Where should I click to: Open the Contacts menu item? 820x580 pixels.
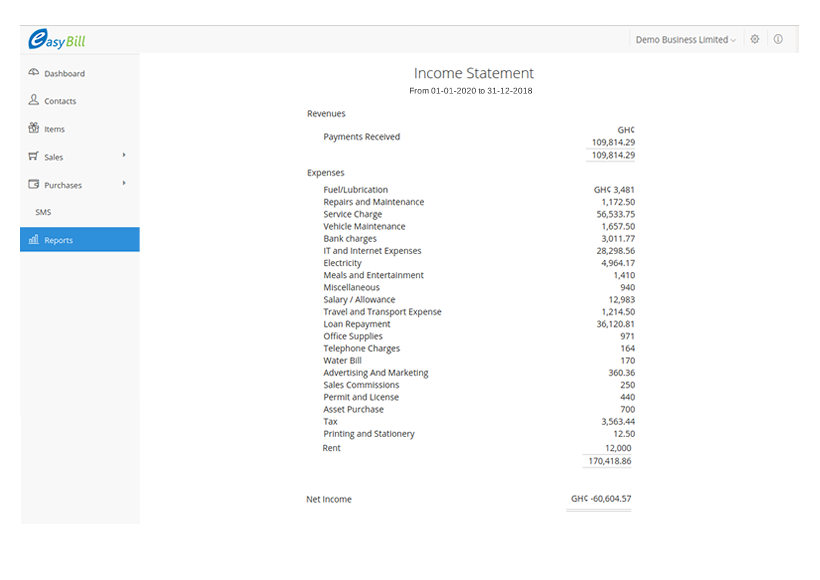60,101
